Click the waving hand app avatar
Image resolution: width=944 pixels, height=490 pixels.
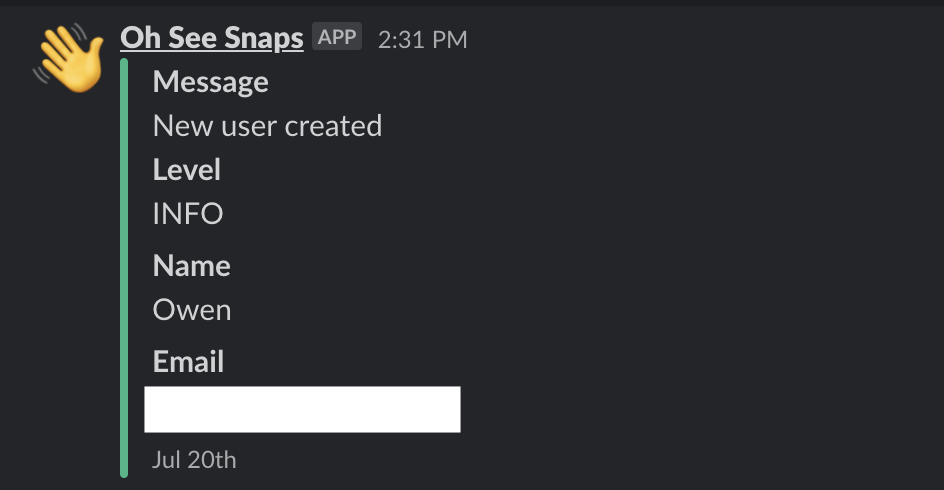pyautogui.click(x=69, y=58)
